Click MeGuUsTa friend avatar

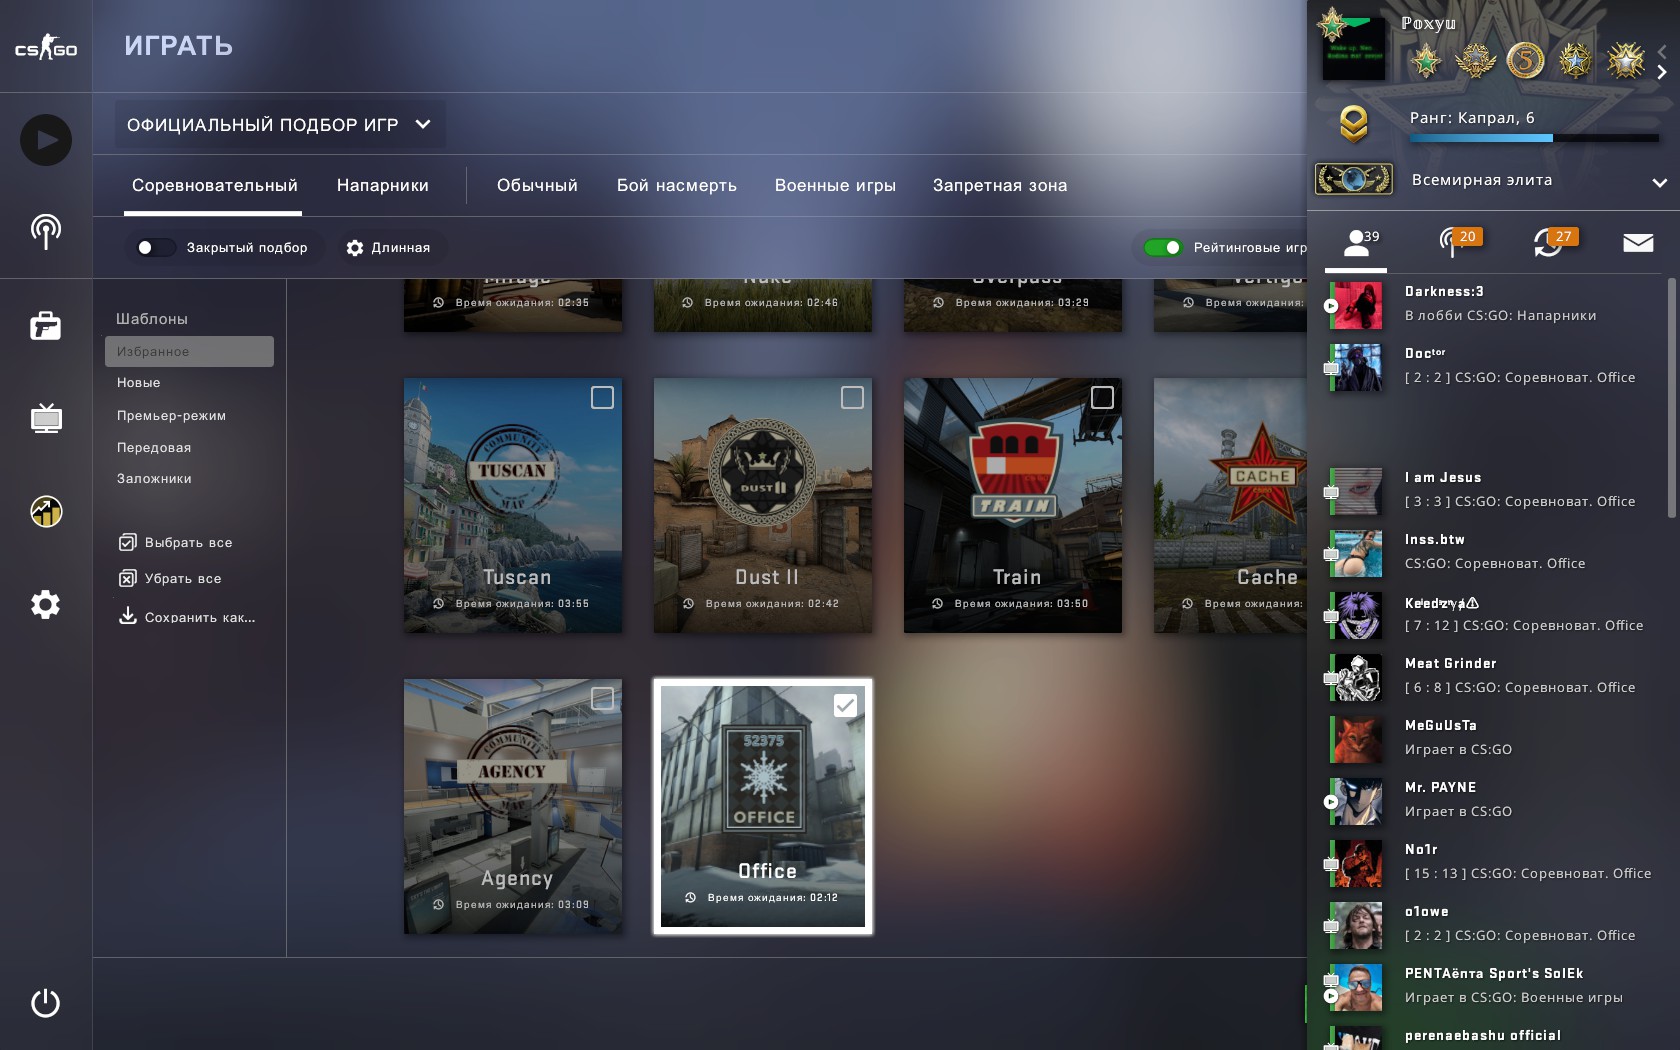(1357, 739)
